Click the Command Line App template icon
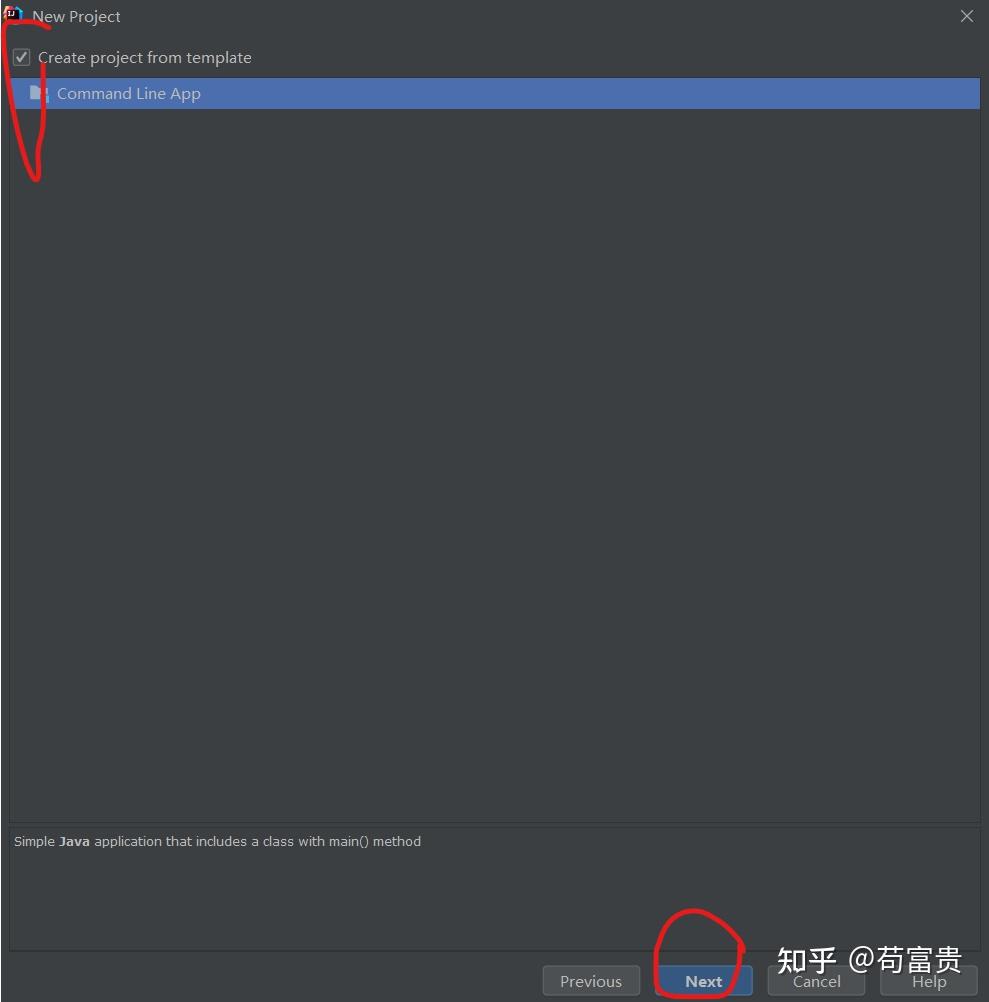 (39, 93)
